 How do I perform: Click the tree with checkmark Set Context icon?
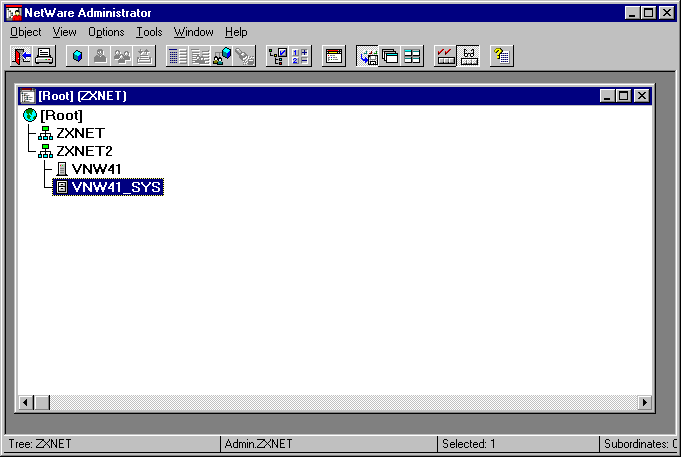pos(278,56)
